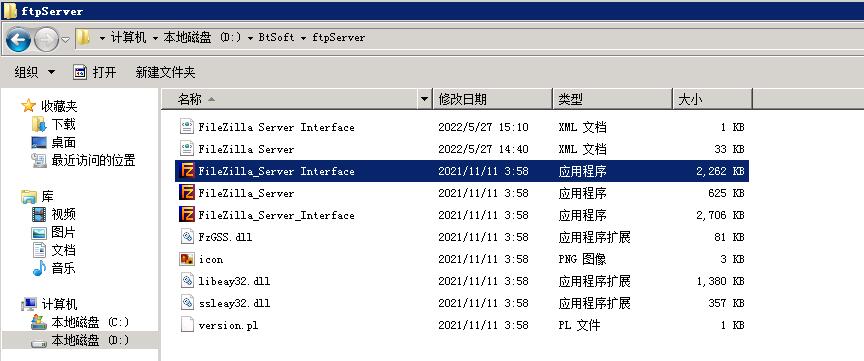Open the 图片 library
This screenshot has width=864, height=361.
pyautogui.click(x=63, y=232)
